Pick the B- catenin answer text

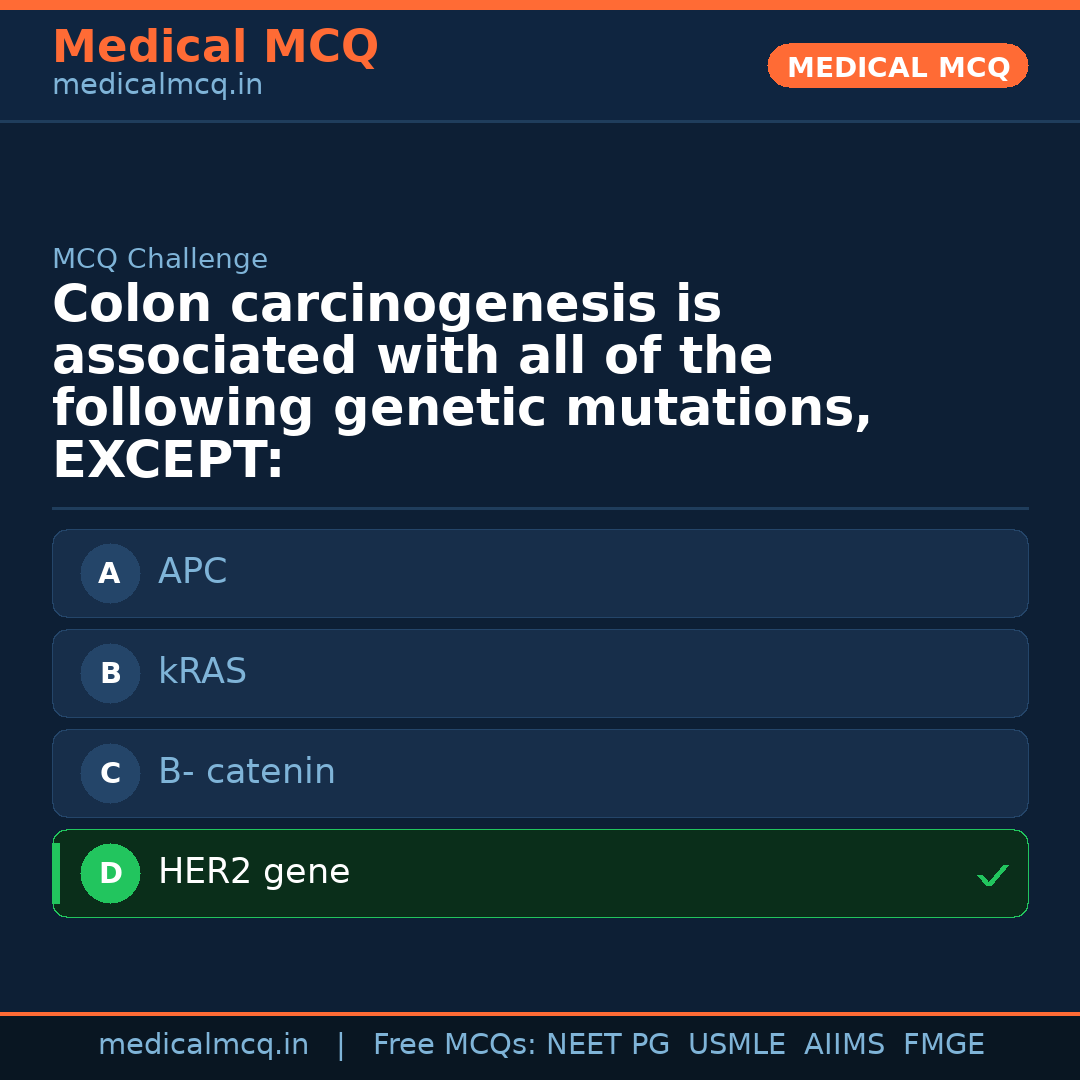(246, 772)
